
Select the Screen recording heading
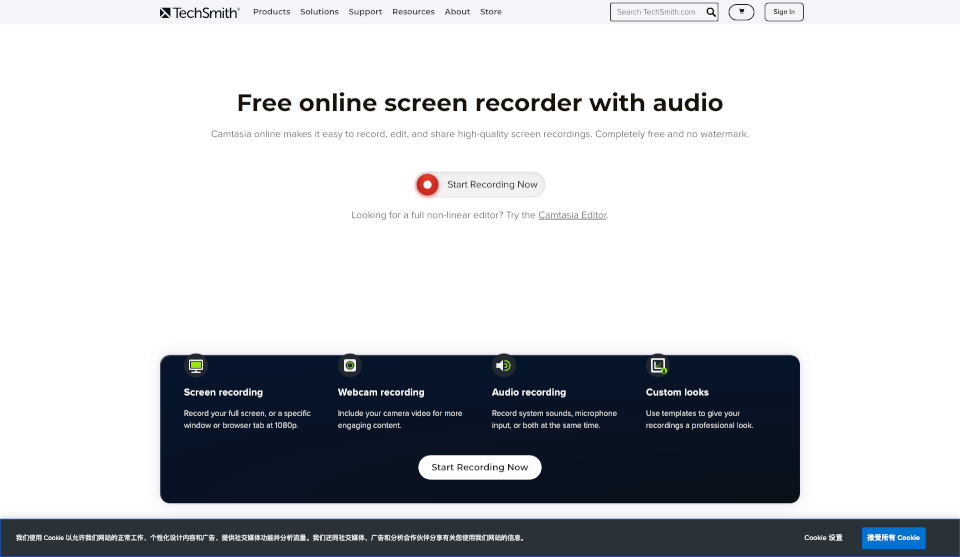click(223, 392)
